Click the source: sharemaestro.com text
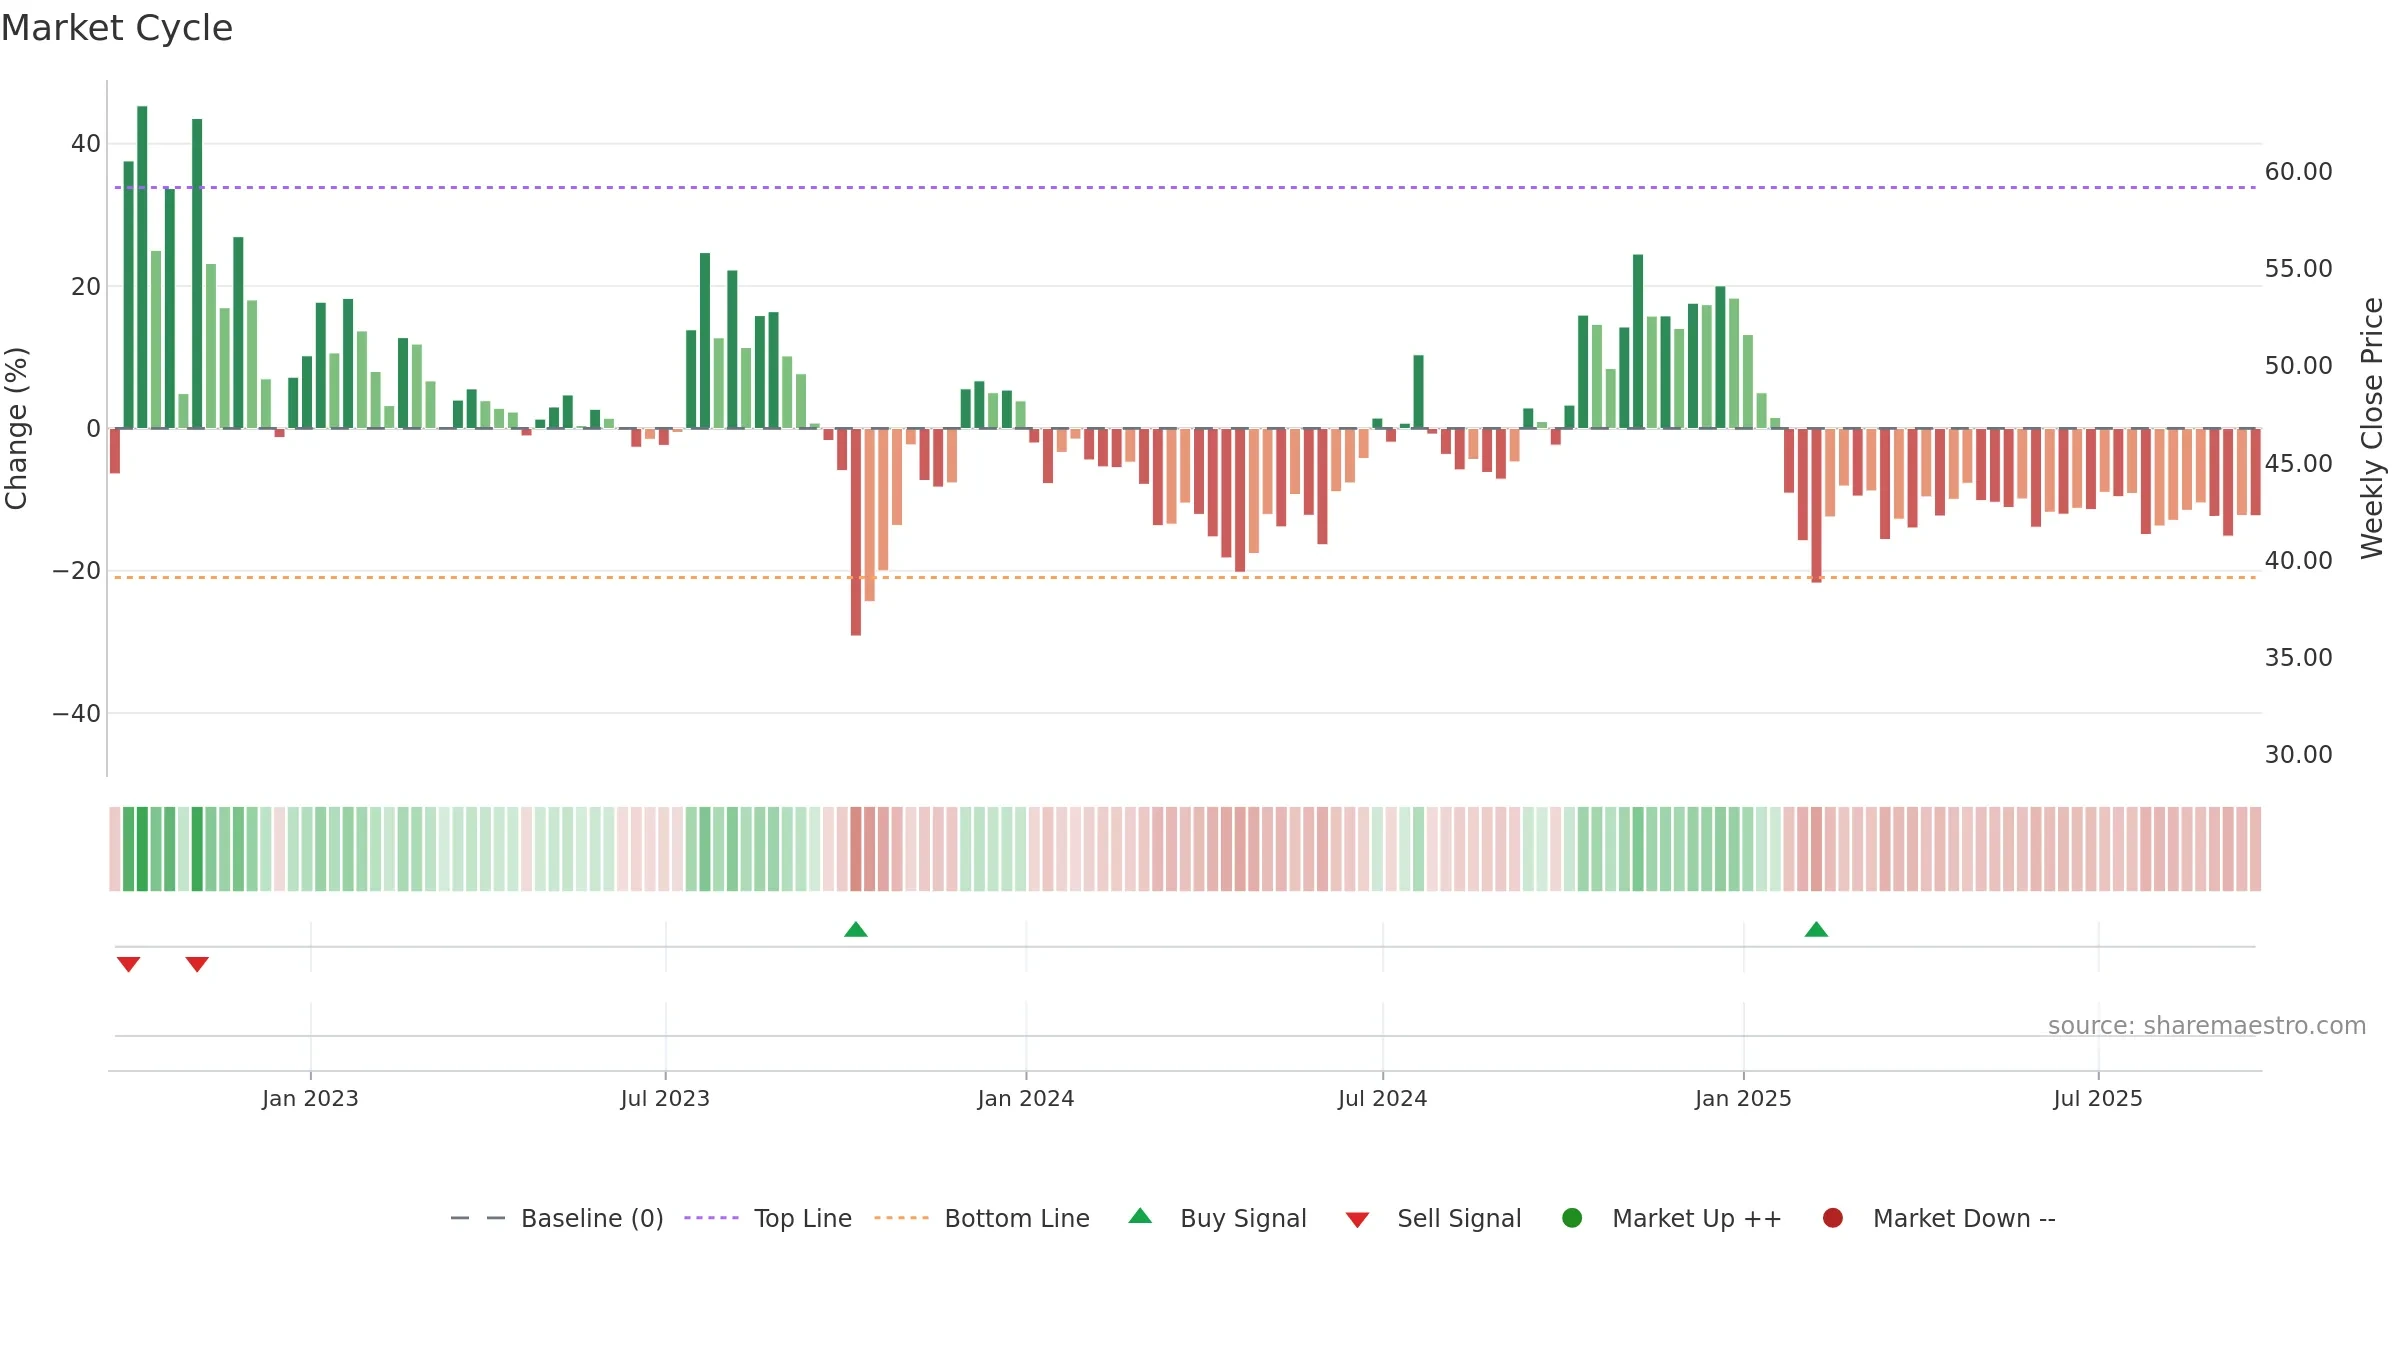Image resolution: width=2400 pixels, height=1350 pixels. [x=2207, y=1026]
